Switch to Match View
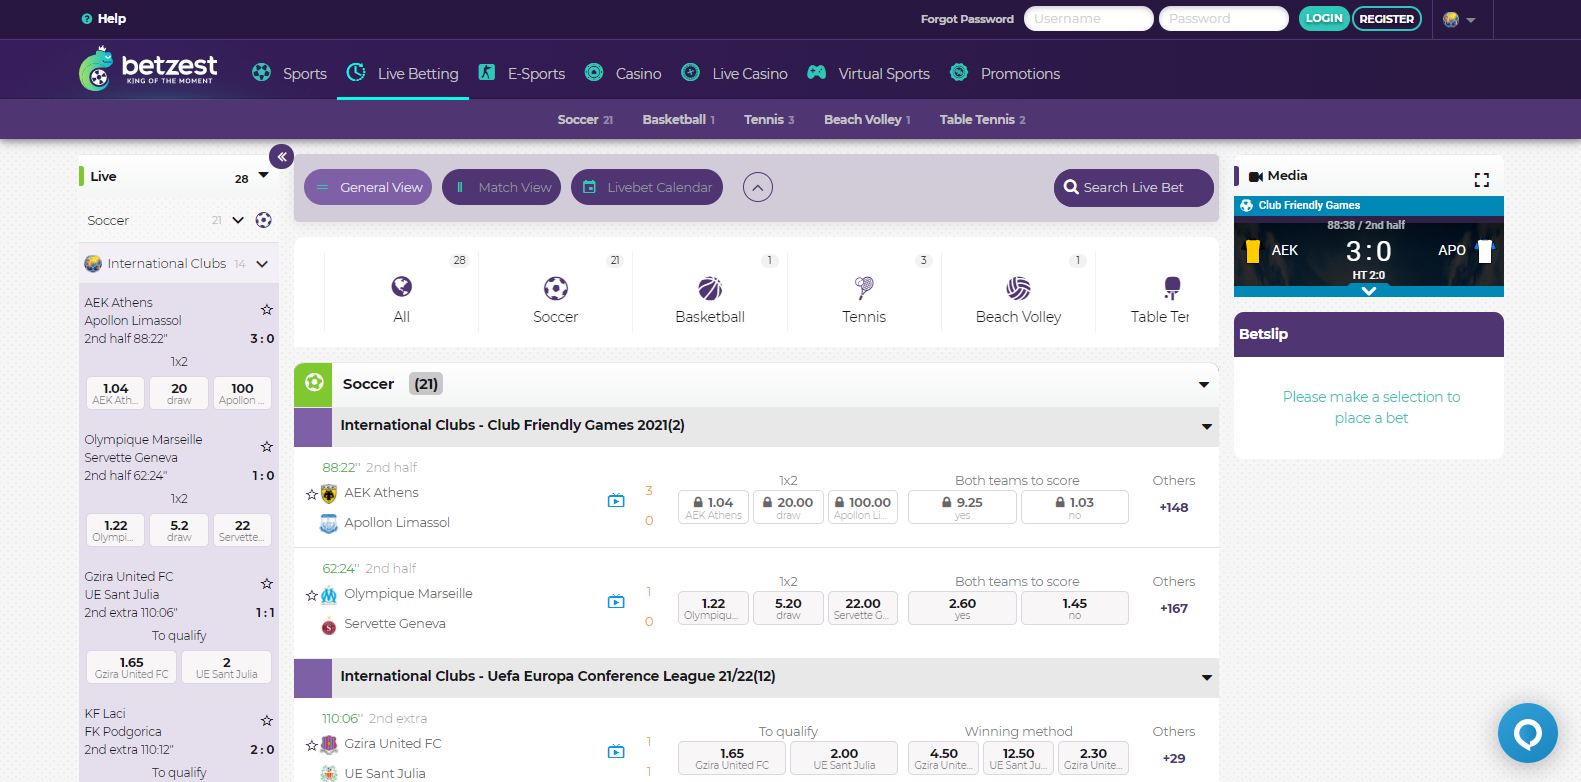This screenshot has height=782, width=1581. click(501, 187)
